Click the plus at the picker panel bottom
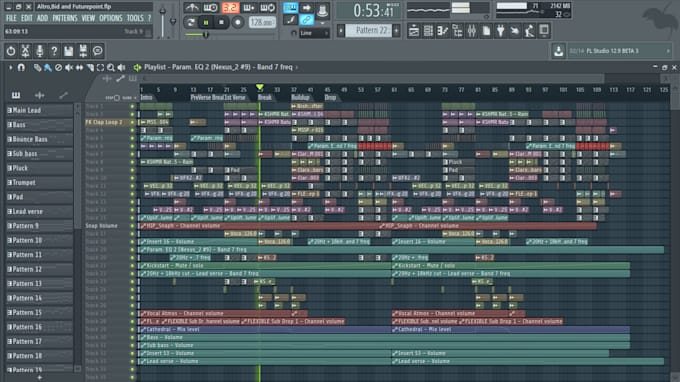This screenshot has height=382, width=680. (x=39, y=378)
